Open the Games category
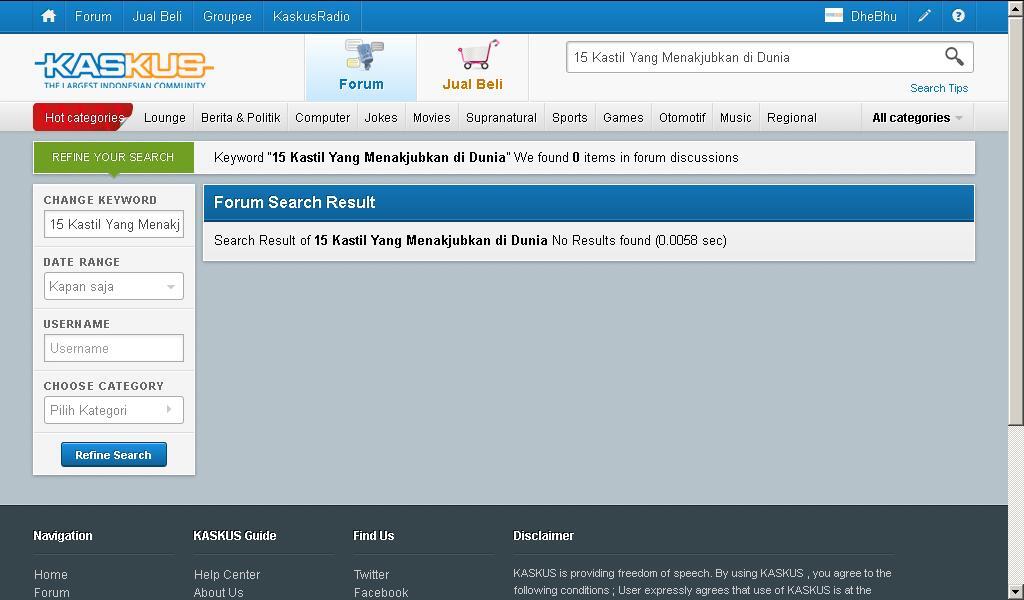The image size is (1024, 600). pos(623,118)
